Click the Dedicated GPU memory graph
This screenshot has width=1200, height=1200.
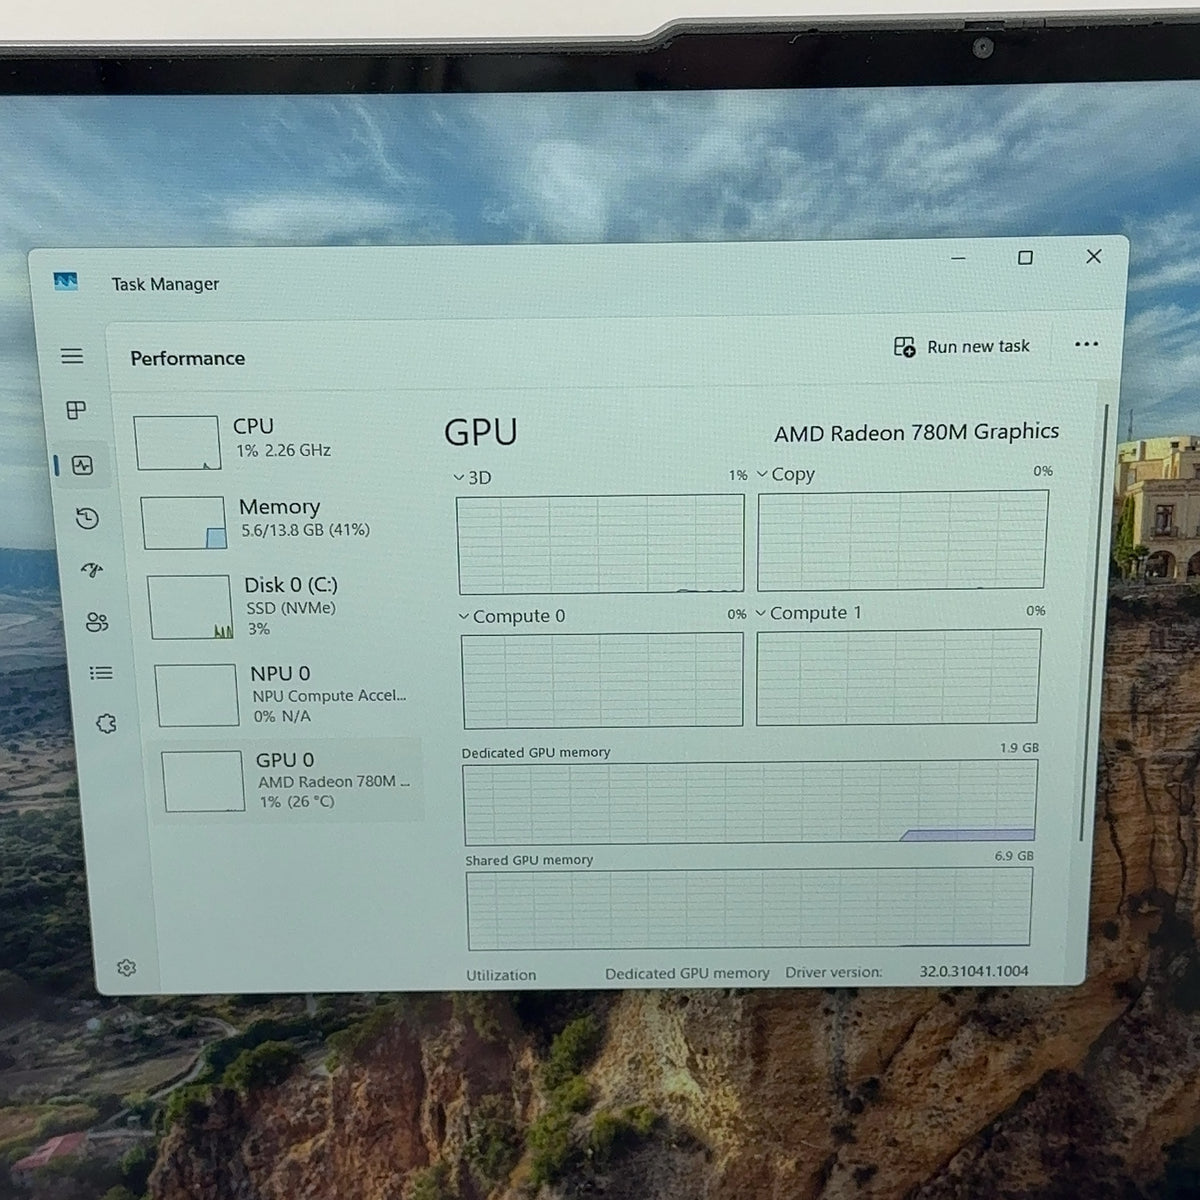coord(750,803)
